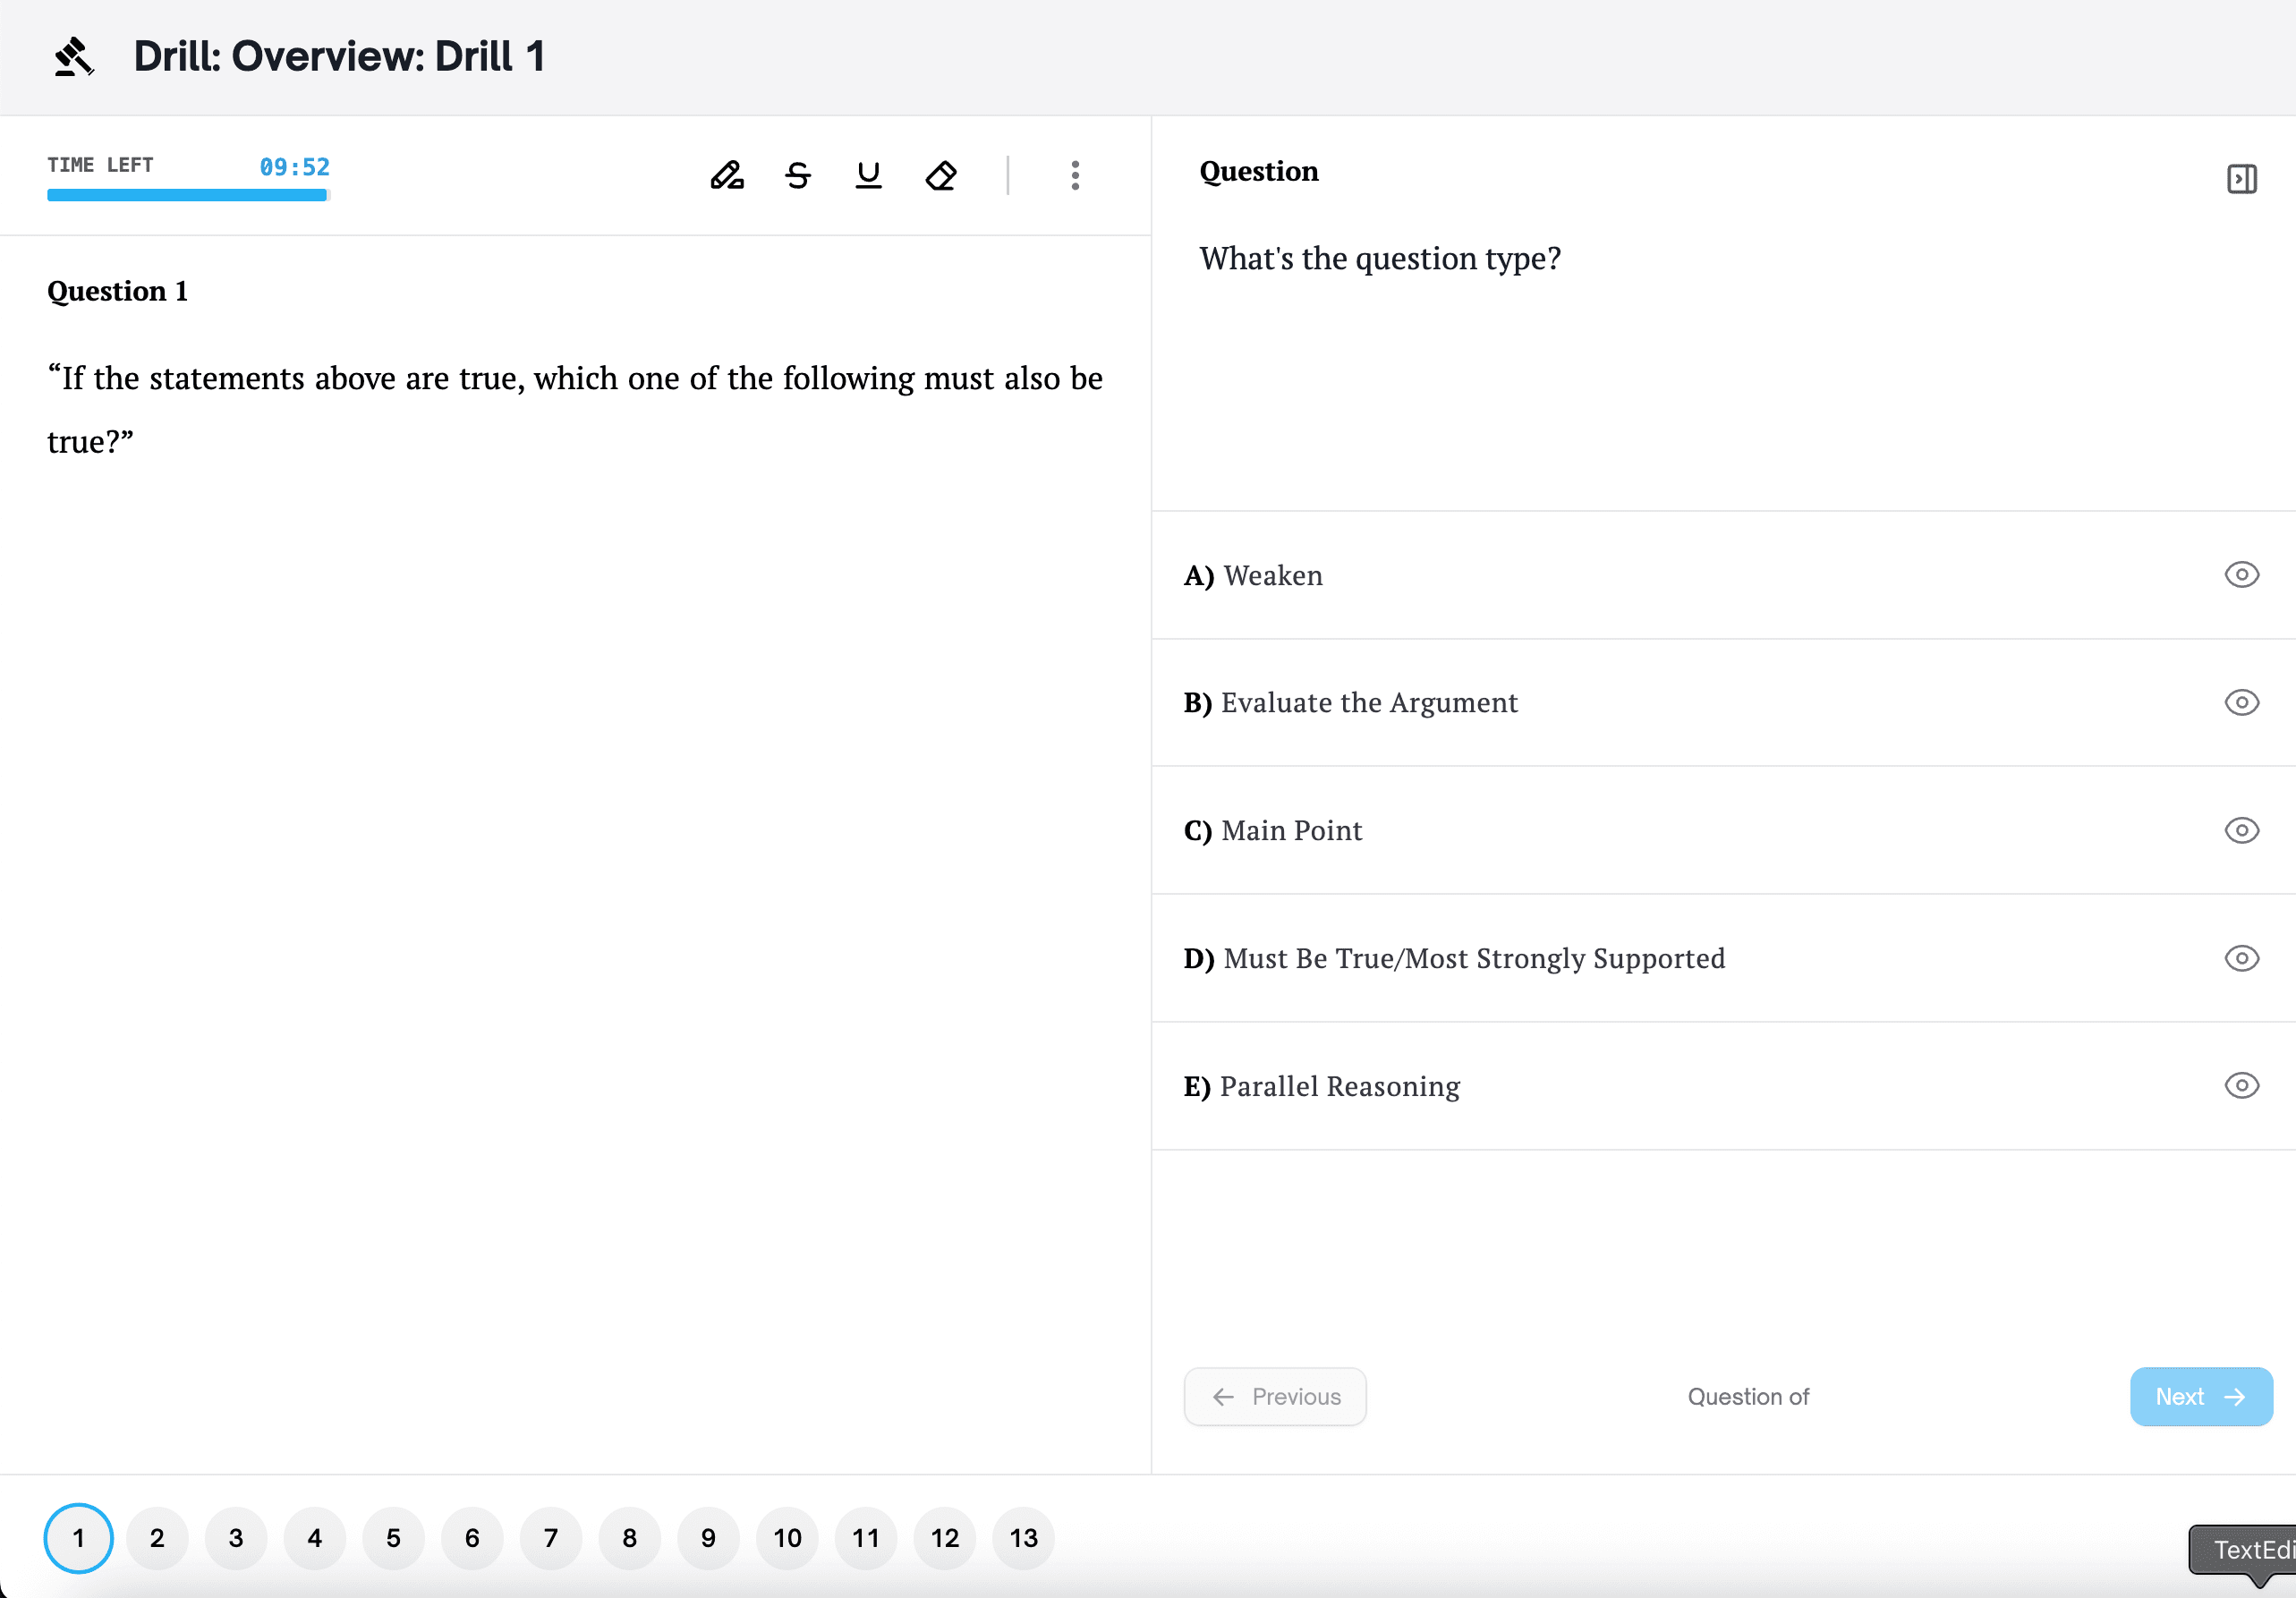Hide answer choice A Weaken
2296x1598 pixels.
pyautogui.click(x=2241, y=575)
